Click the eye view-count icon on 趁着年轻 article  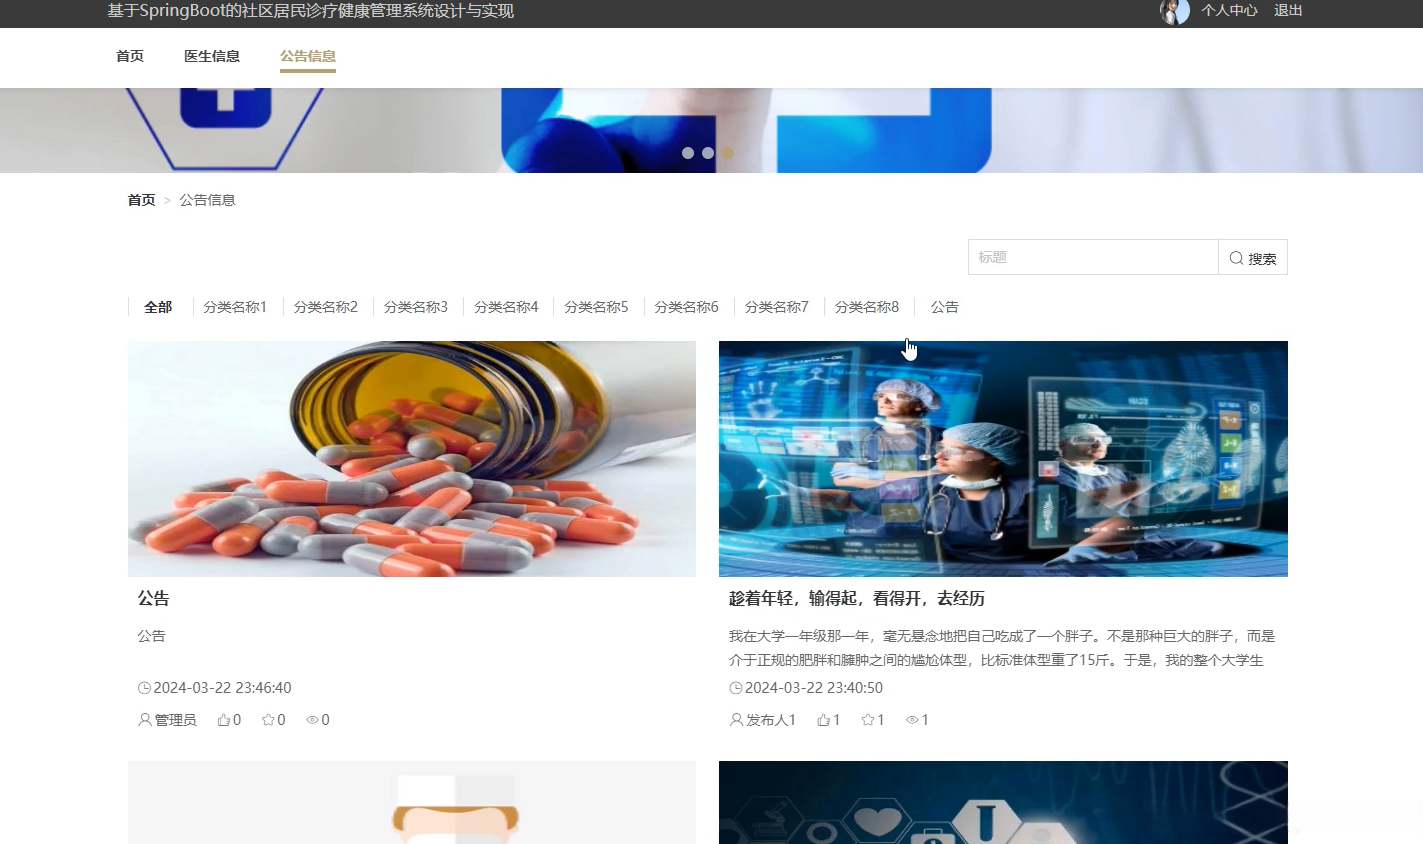click(910, 719)
